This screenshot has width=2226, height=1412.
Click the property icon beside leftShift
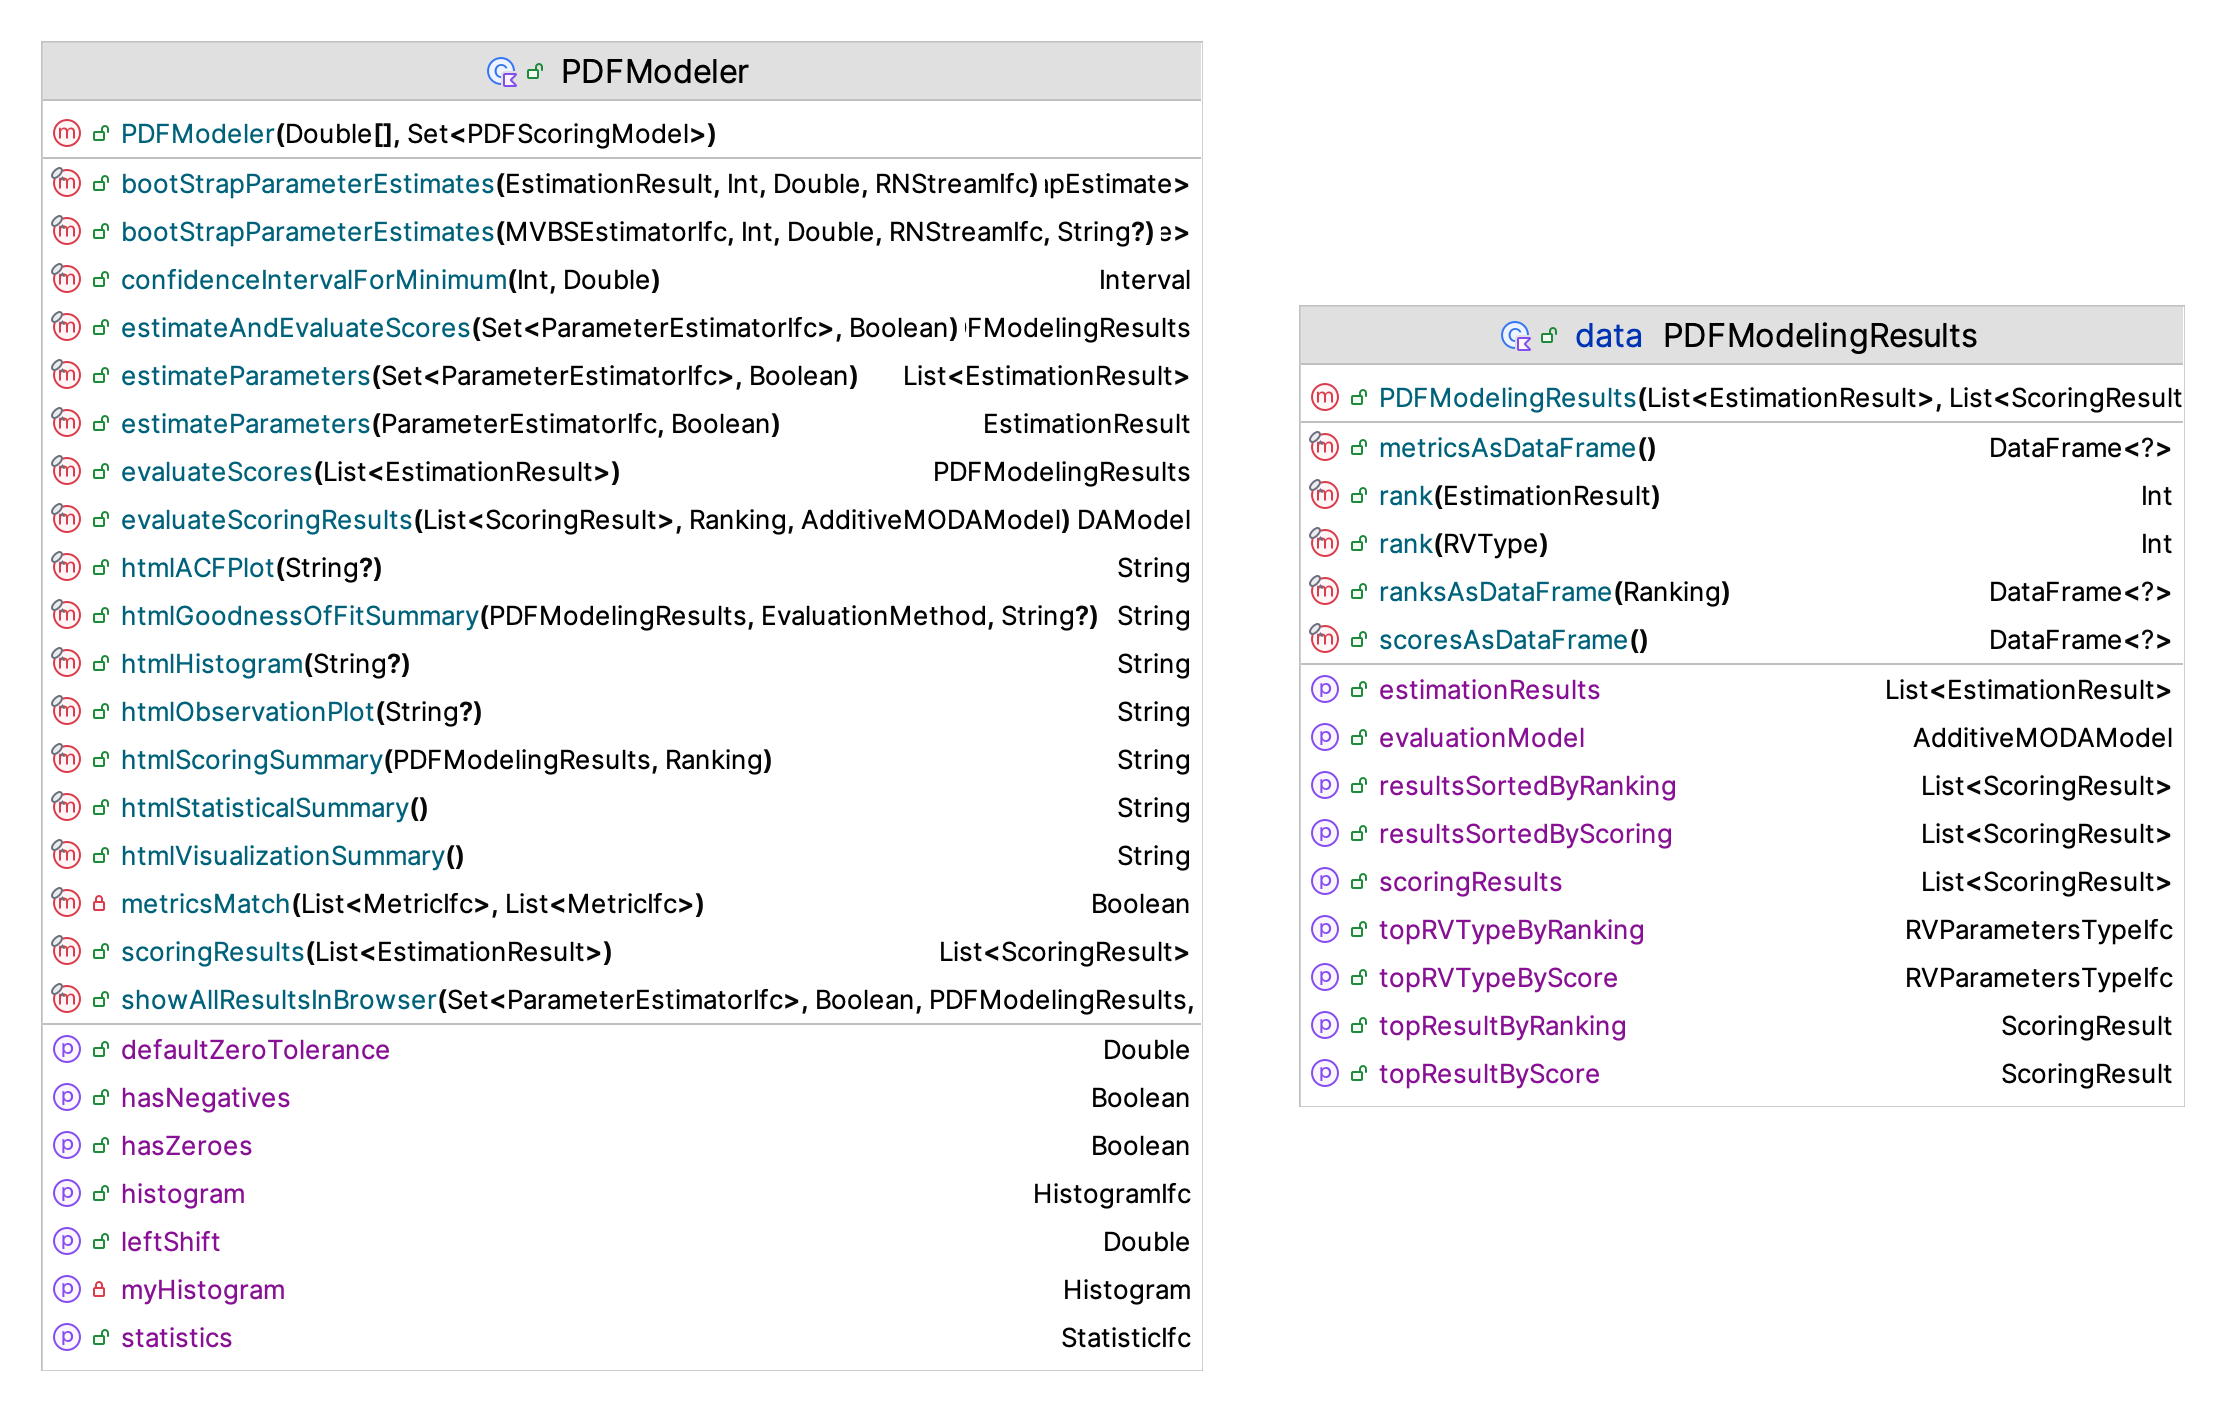(67, 1241)
